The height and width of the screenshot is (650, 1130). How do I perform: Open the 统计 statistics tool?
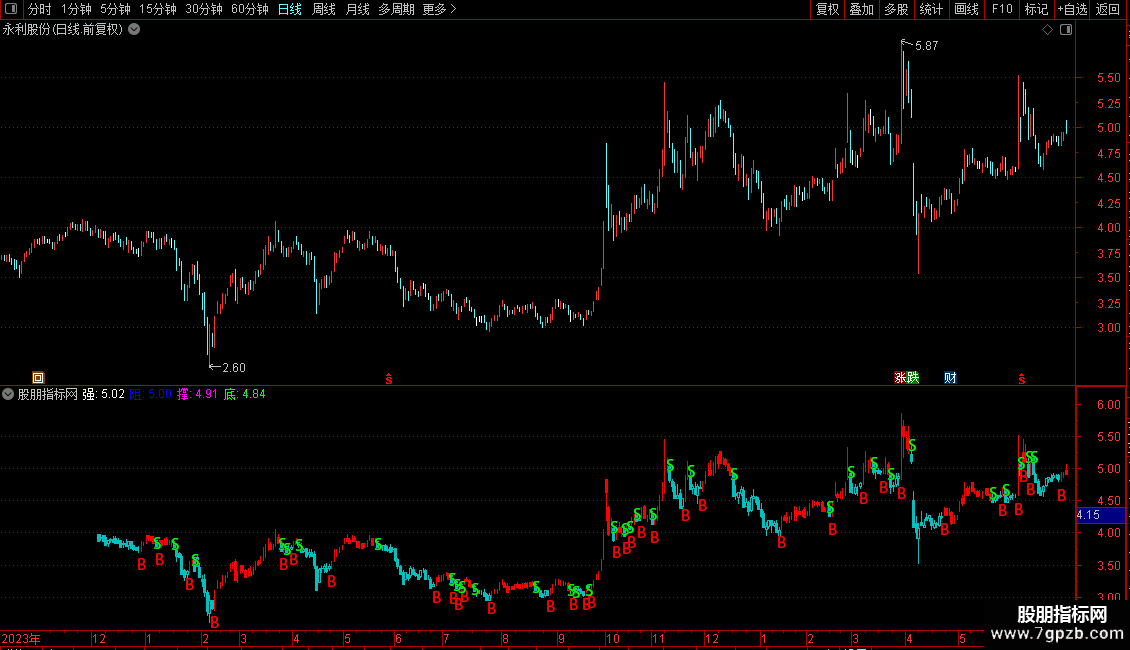(931, 9)
